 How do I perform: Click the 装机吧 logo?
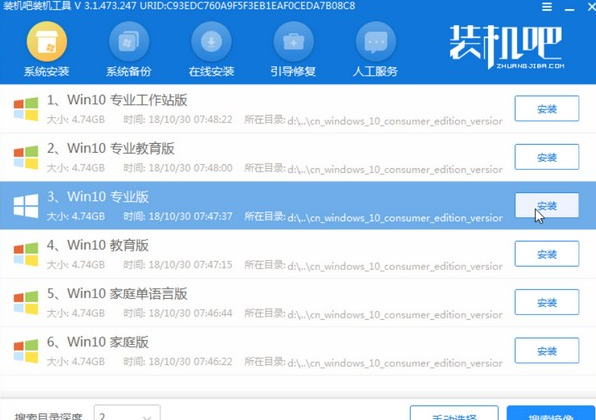pos(506,47)
